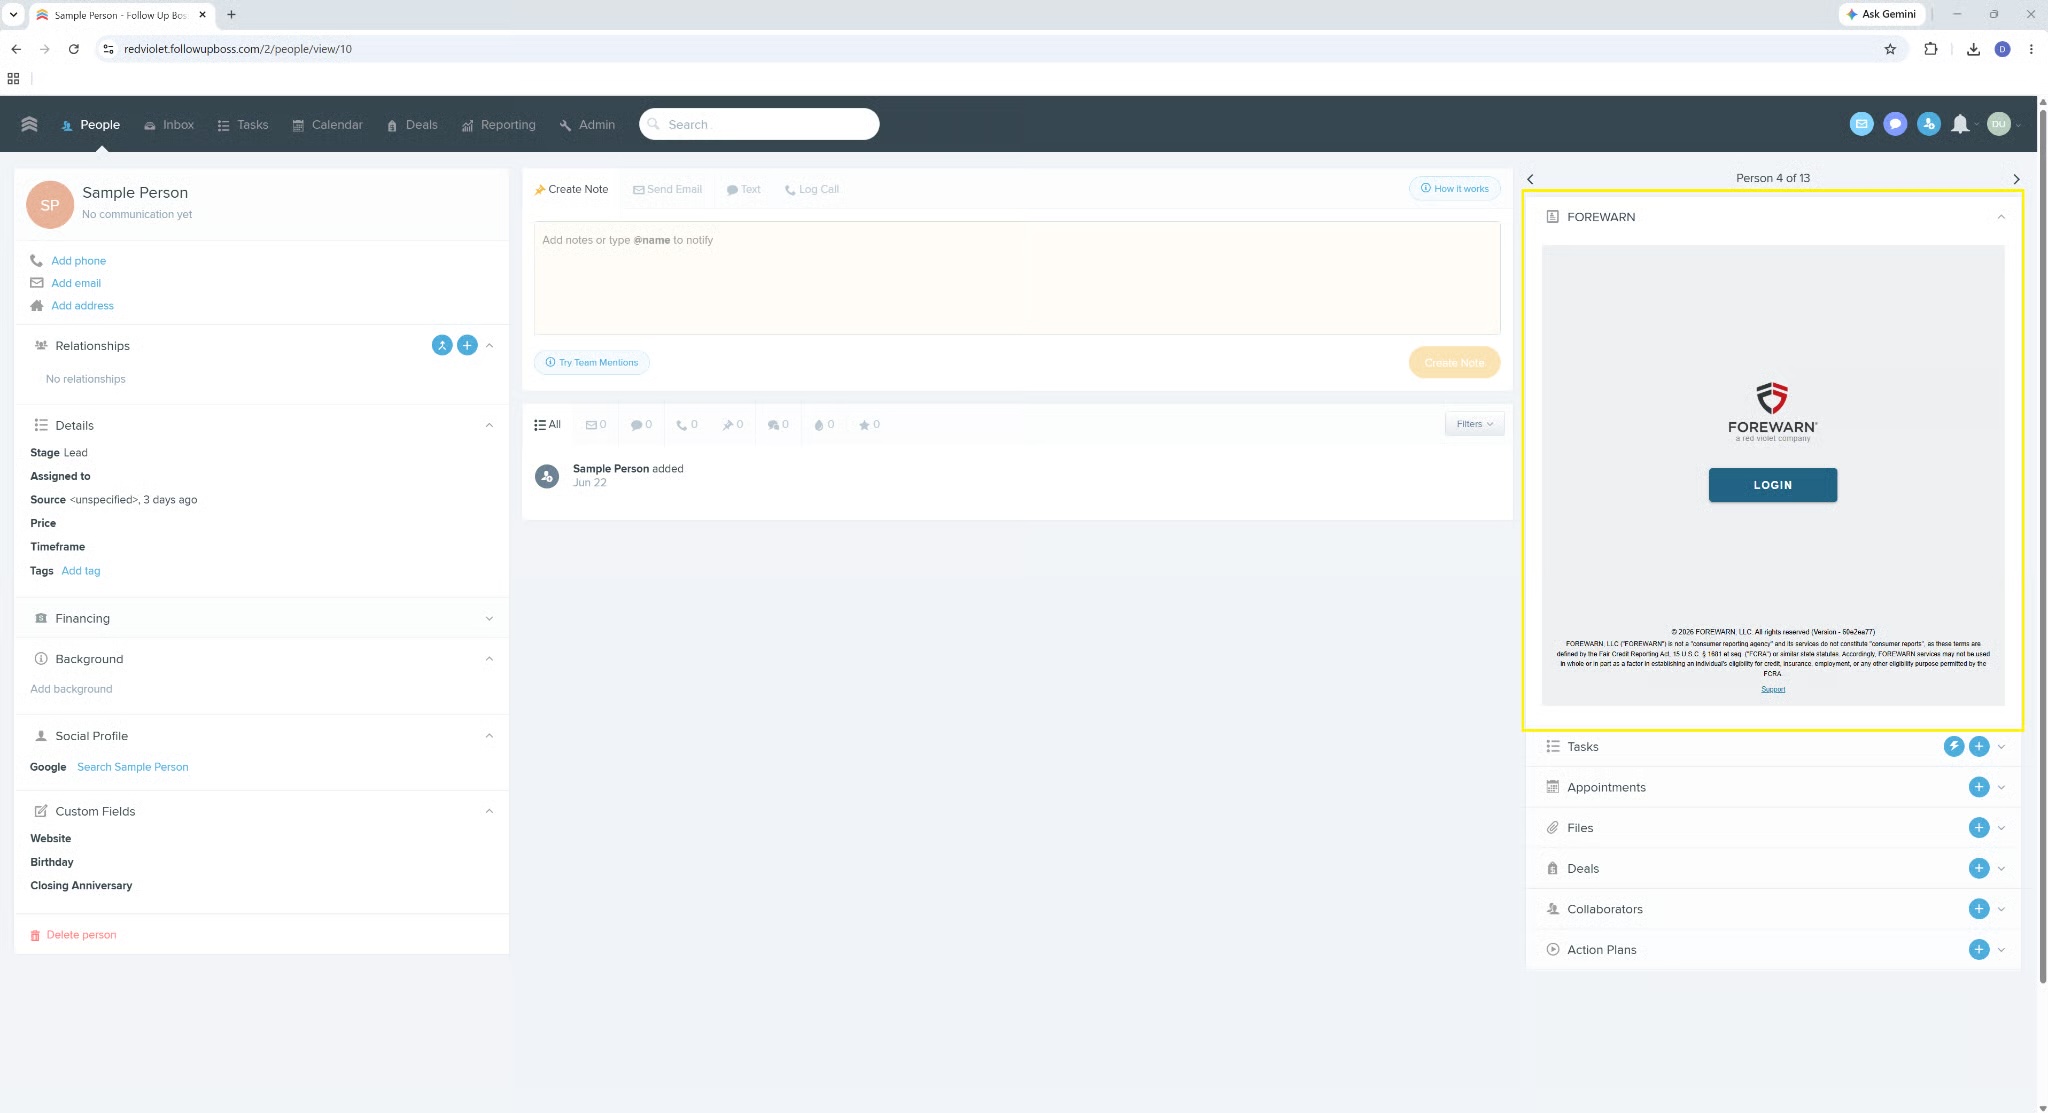Filter timeline by phone calls
The width and height of the screenshot is (2048, 1113).
tap(687, 425)
